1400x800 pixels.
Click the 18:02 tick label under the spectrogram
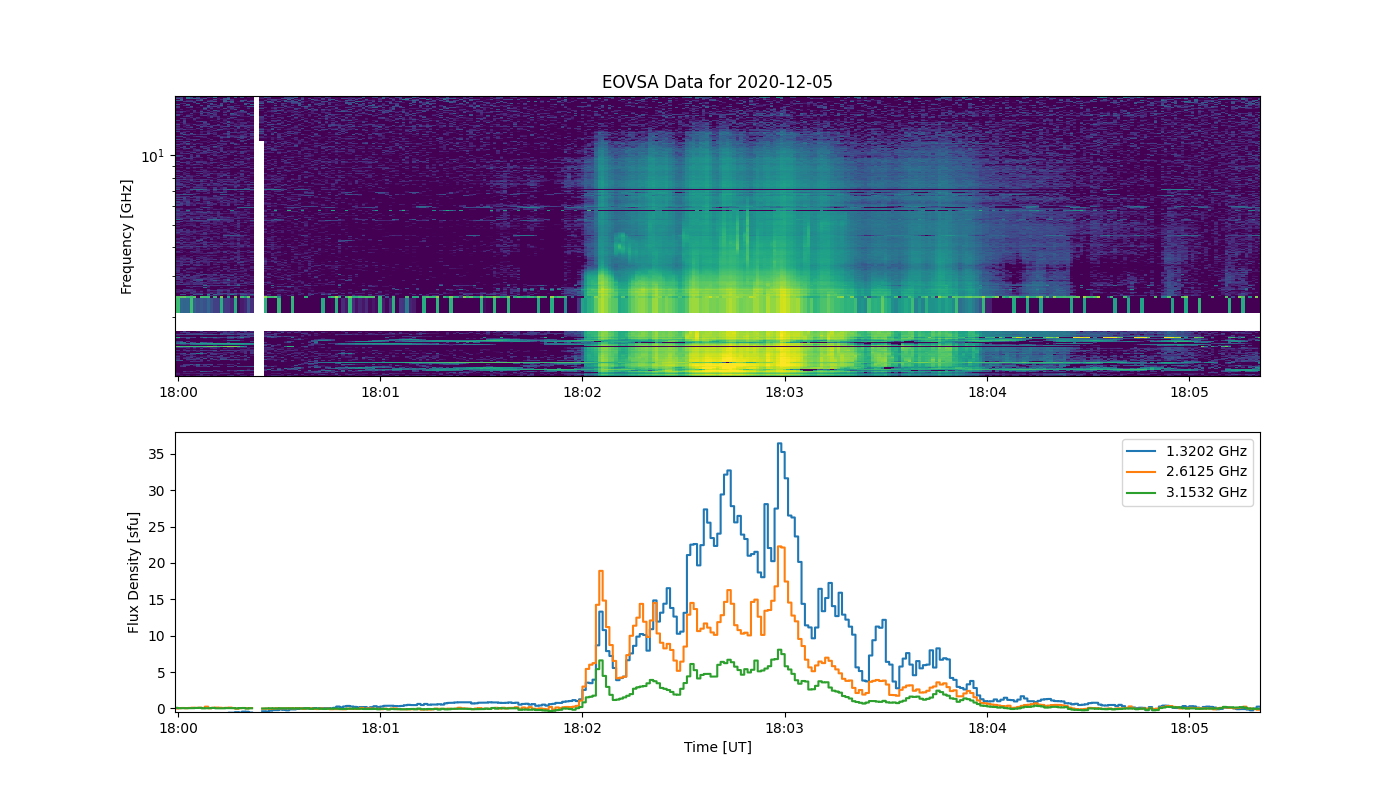[582, 392]
